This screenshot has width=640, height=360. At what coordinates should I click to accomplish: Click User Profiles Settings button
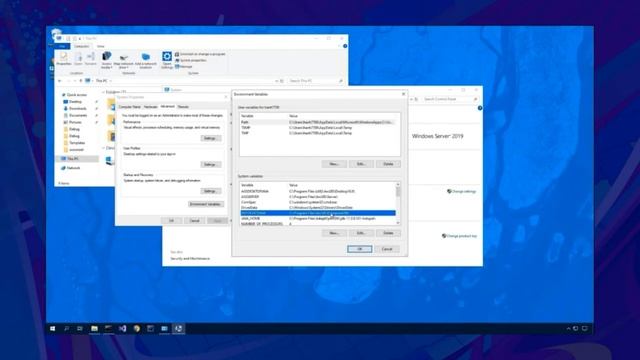coord(211,164)
